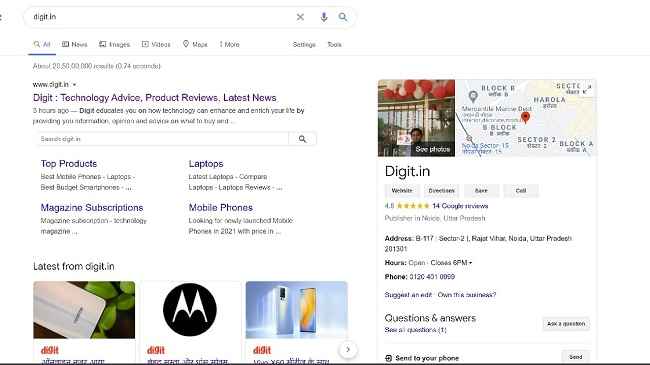Screen dimensions: 650x365
Task: Click the Website button in knowledge panel
Action: coord(402,191)
